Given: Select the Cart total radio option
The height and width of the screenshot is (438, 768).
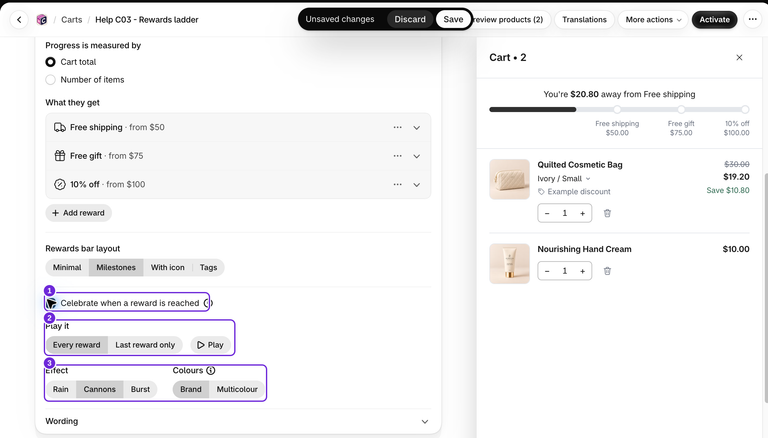Looking at the screenshot, I should tap(50, 62).
